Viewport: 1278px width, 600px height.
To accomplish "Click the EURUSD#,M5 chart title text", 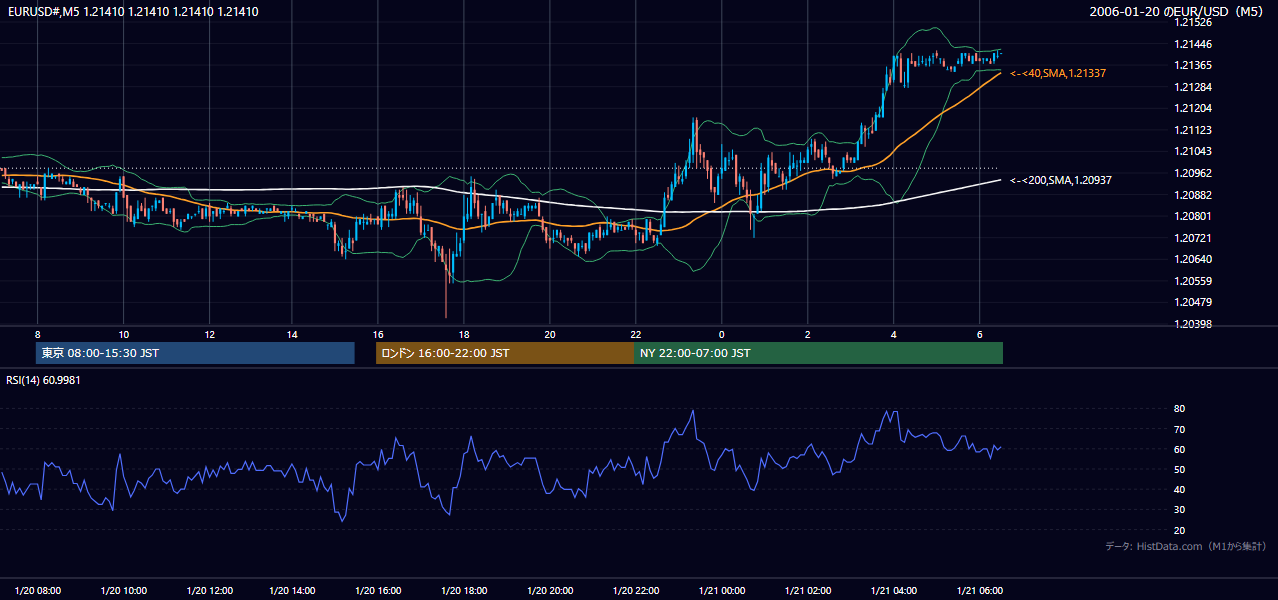I will point(131,12).
